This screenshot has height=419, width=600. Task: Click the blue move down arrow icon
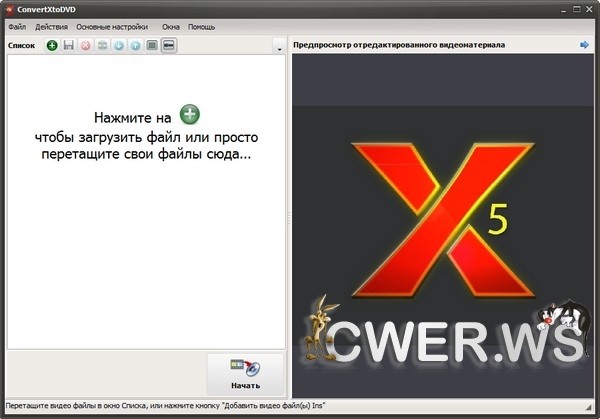[x=119, y=46]
